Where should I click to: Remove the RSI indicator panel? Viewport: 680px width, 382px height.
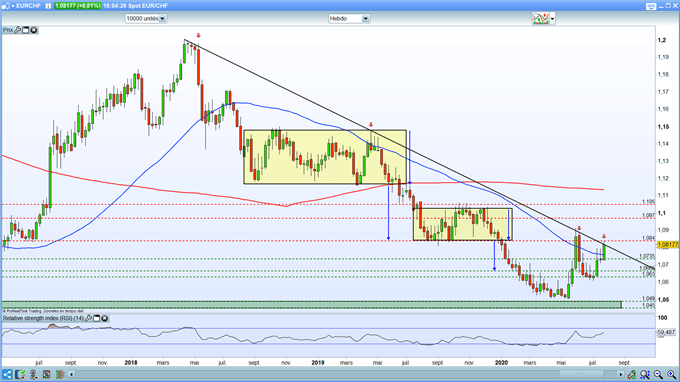point(105,318)
